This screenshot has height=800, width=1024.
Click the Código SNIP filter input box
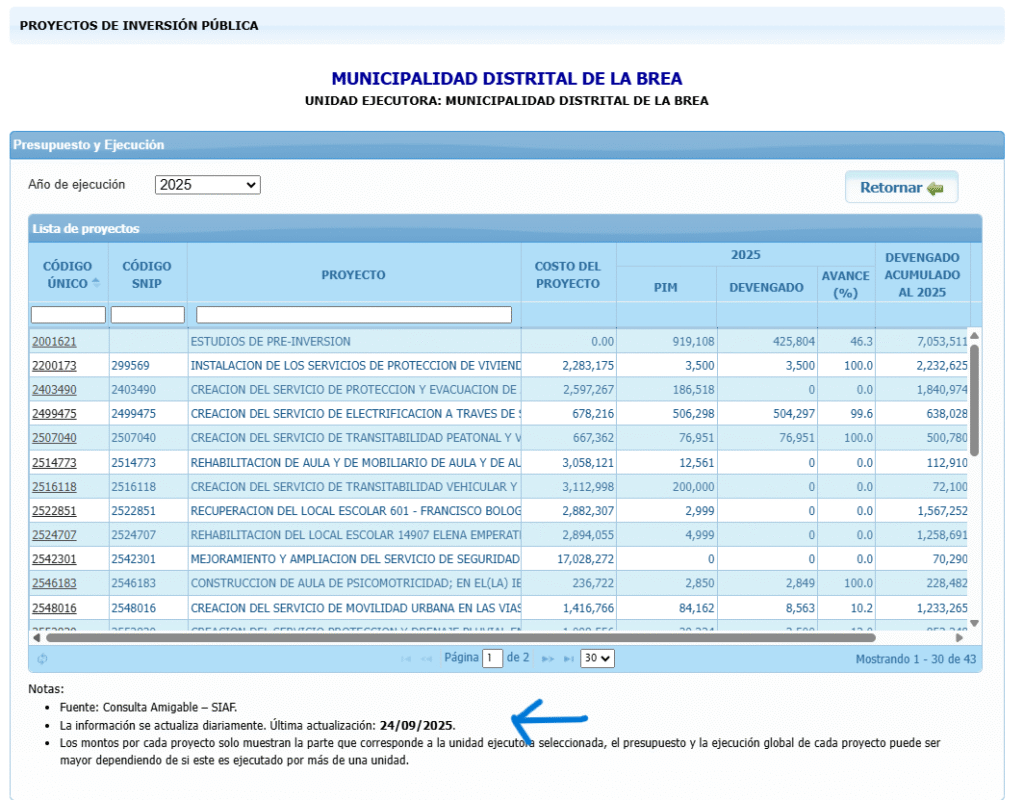(x=148, y=315)
